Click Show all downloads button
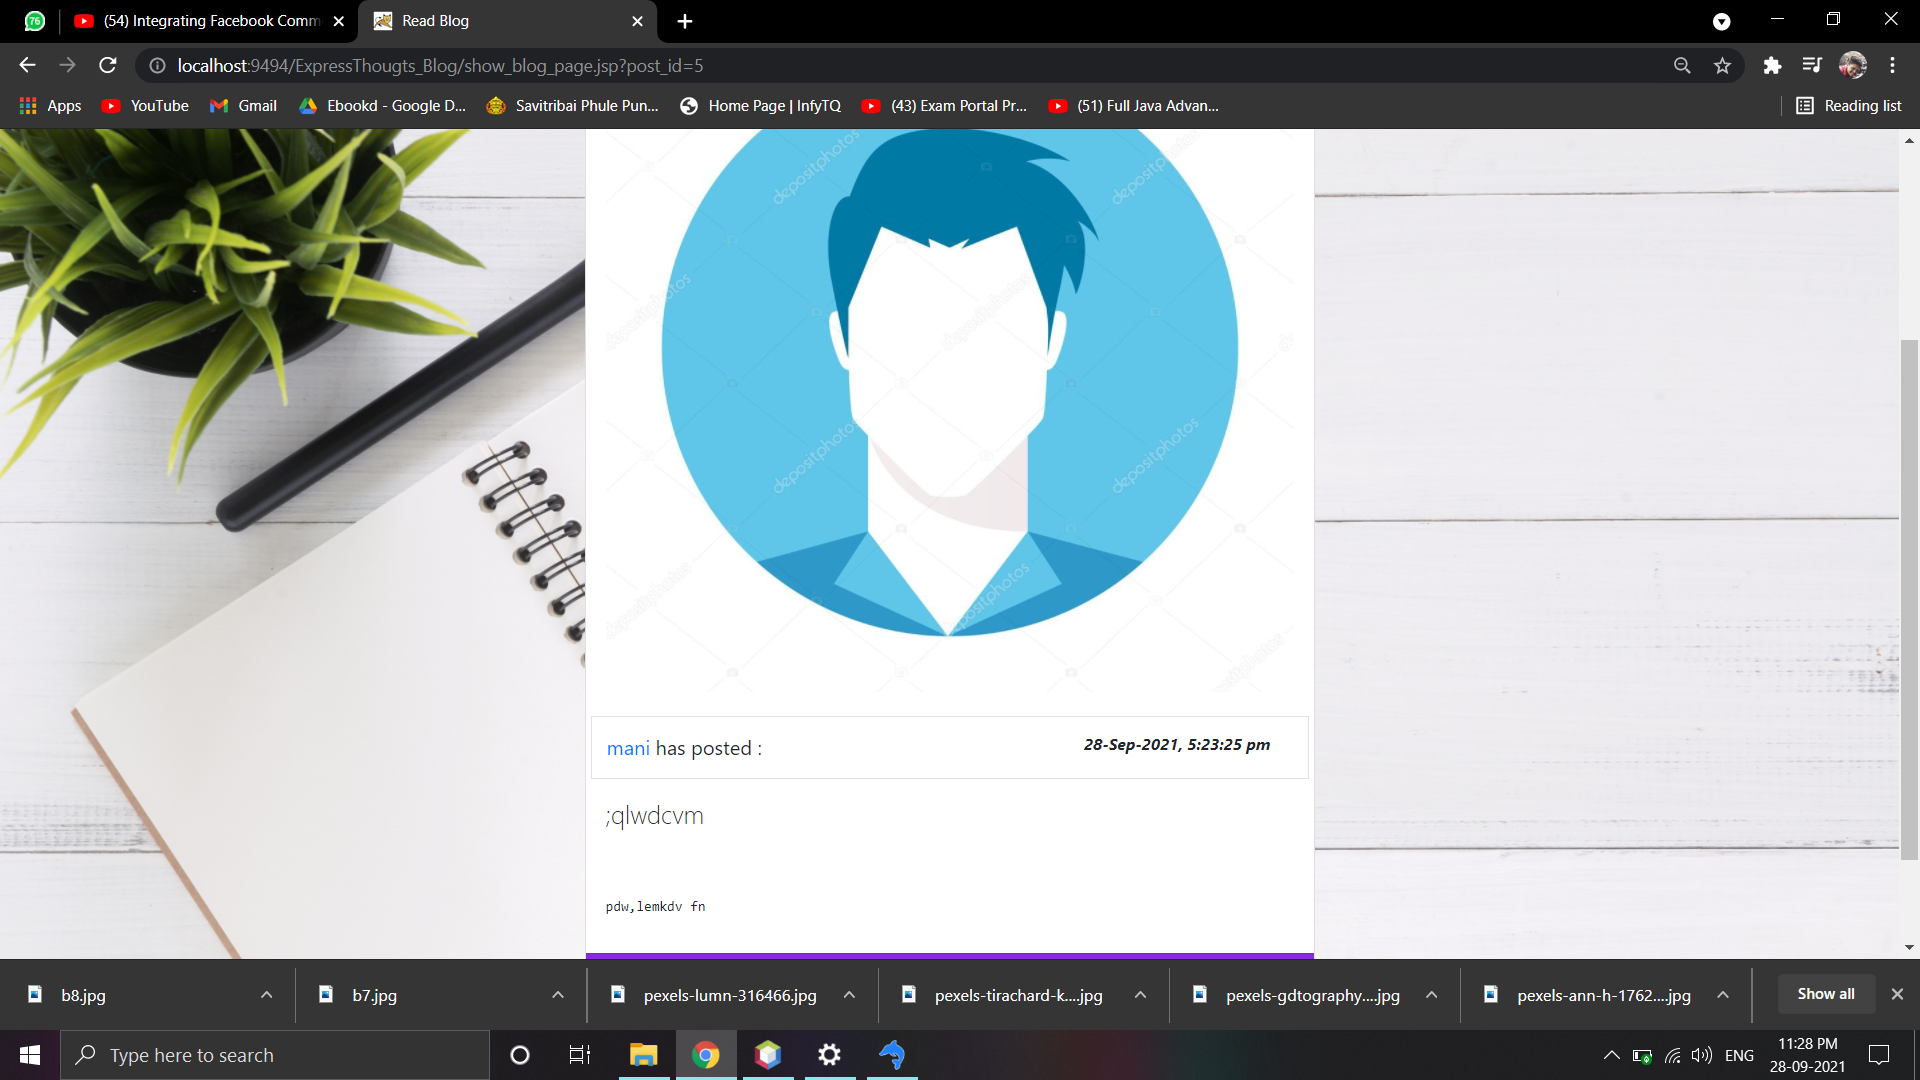The height and width of the screenshot is (1080, 1920). 1825,994
